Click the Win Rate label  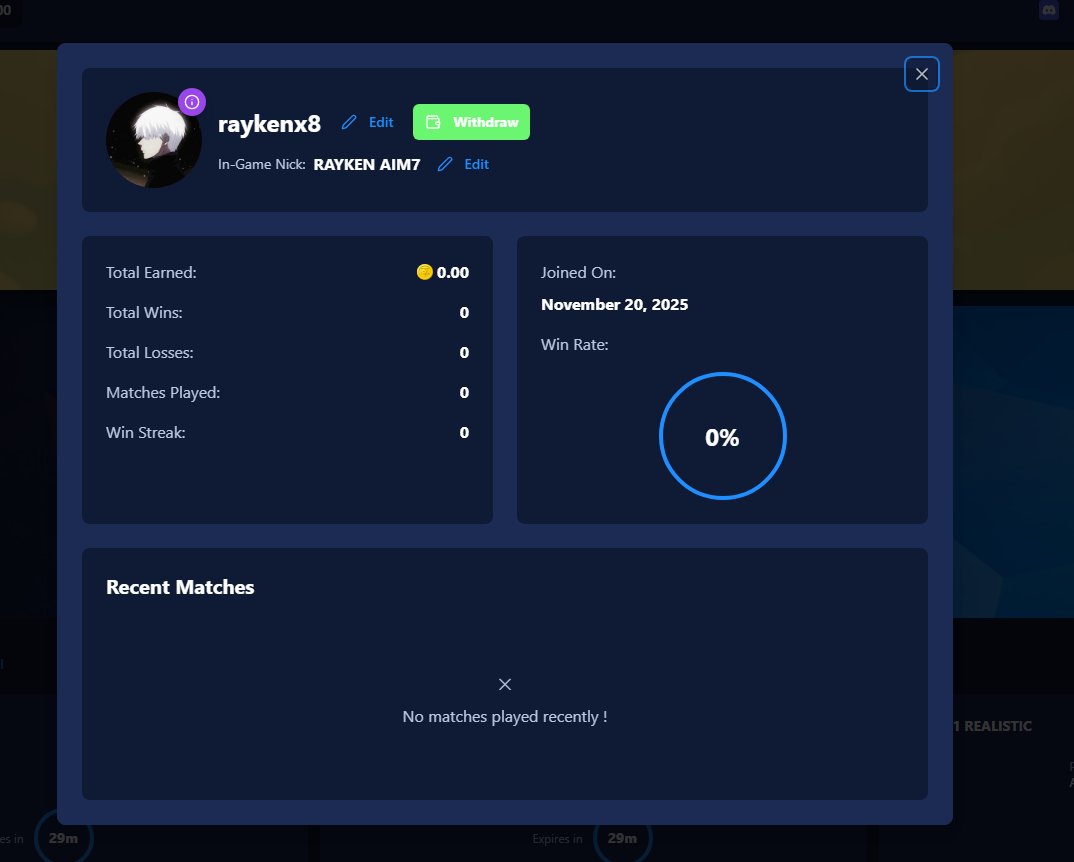575,345
